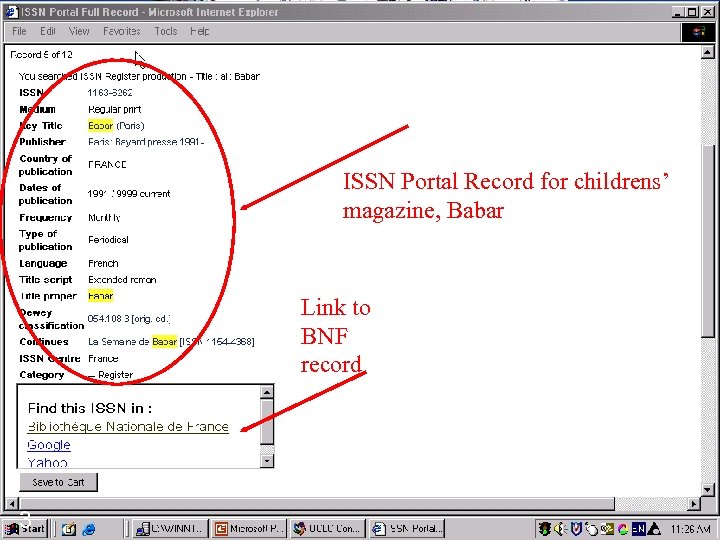Click the ISSN Centre value France
Screen dimensions: 720x540
click(103, 358)
